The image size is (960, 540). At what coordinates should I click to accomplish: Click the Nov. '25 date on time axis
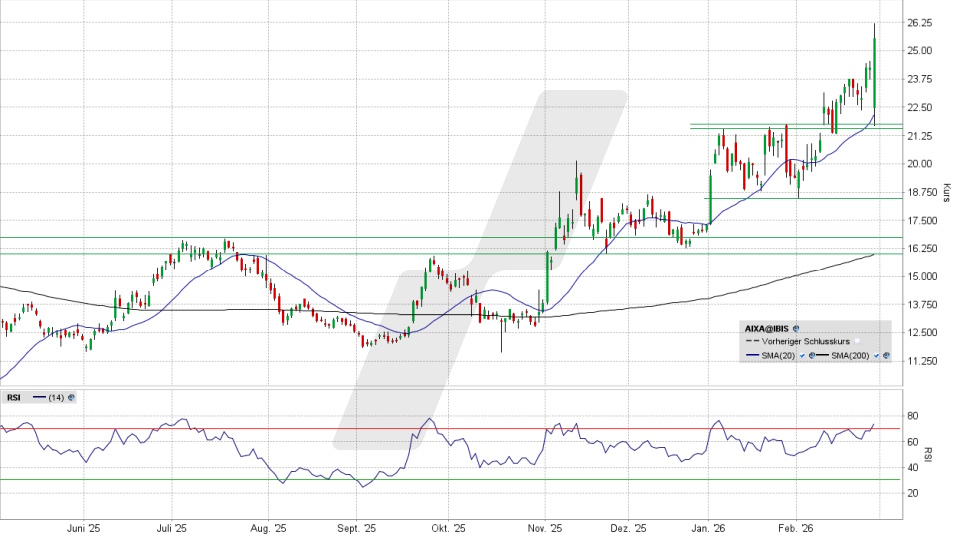(x=544, y=529)
